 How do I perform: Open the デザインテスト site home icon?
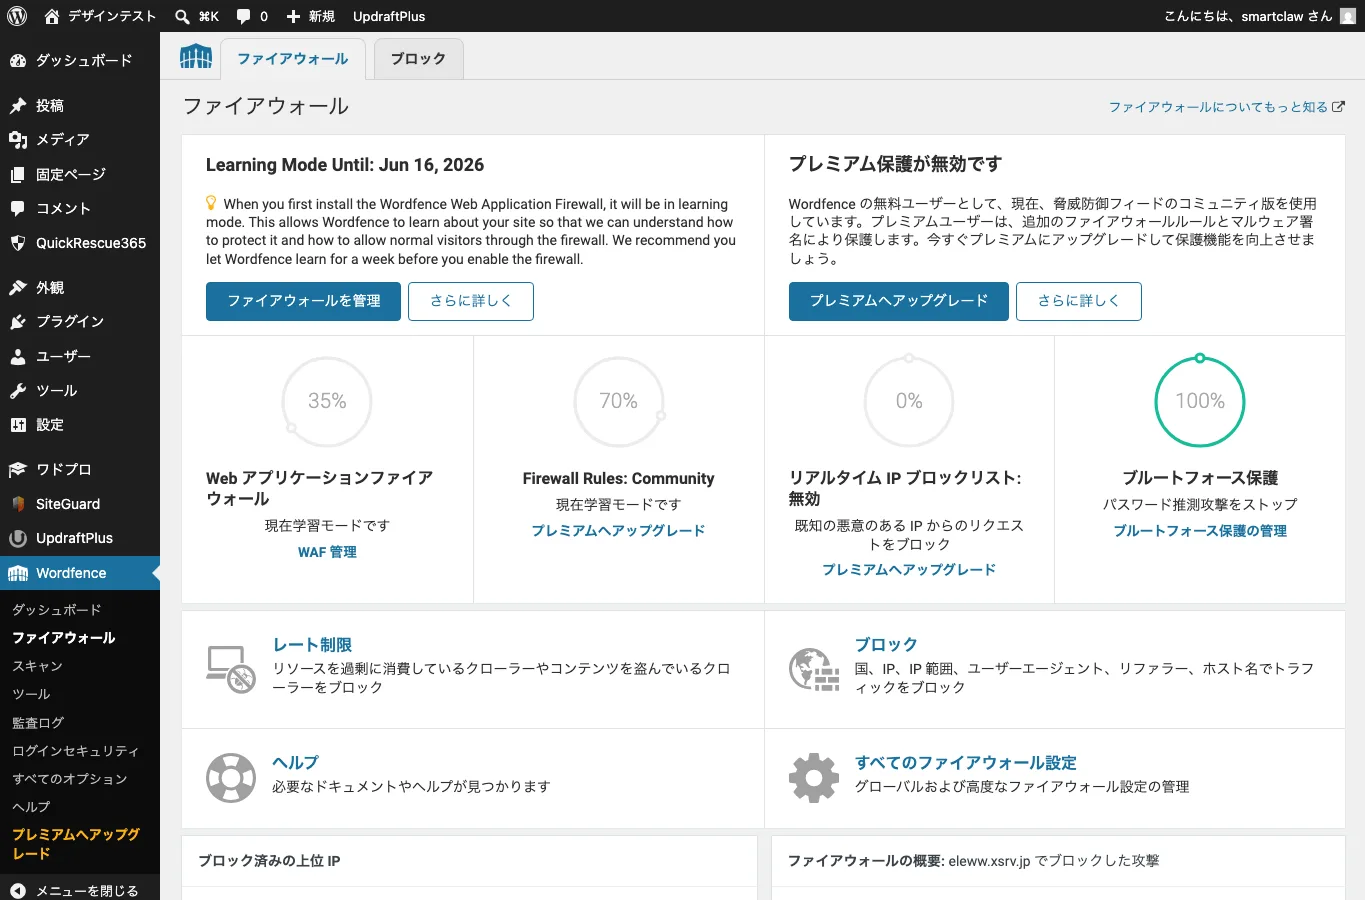(x=52, y=16)
